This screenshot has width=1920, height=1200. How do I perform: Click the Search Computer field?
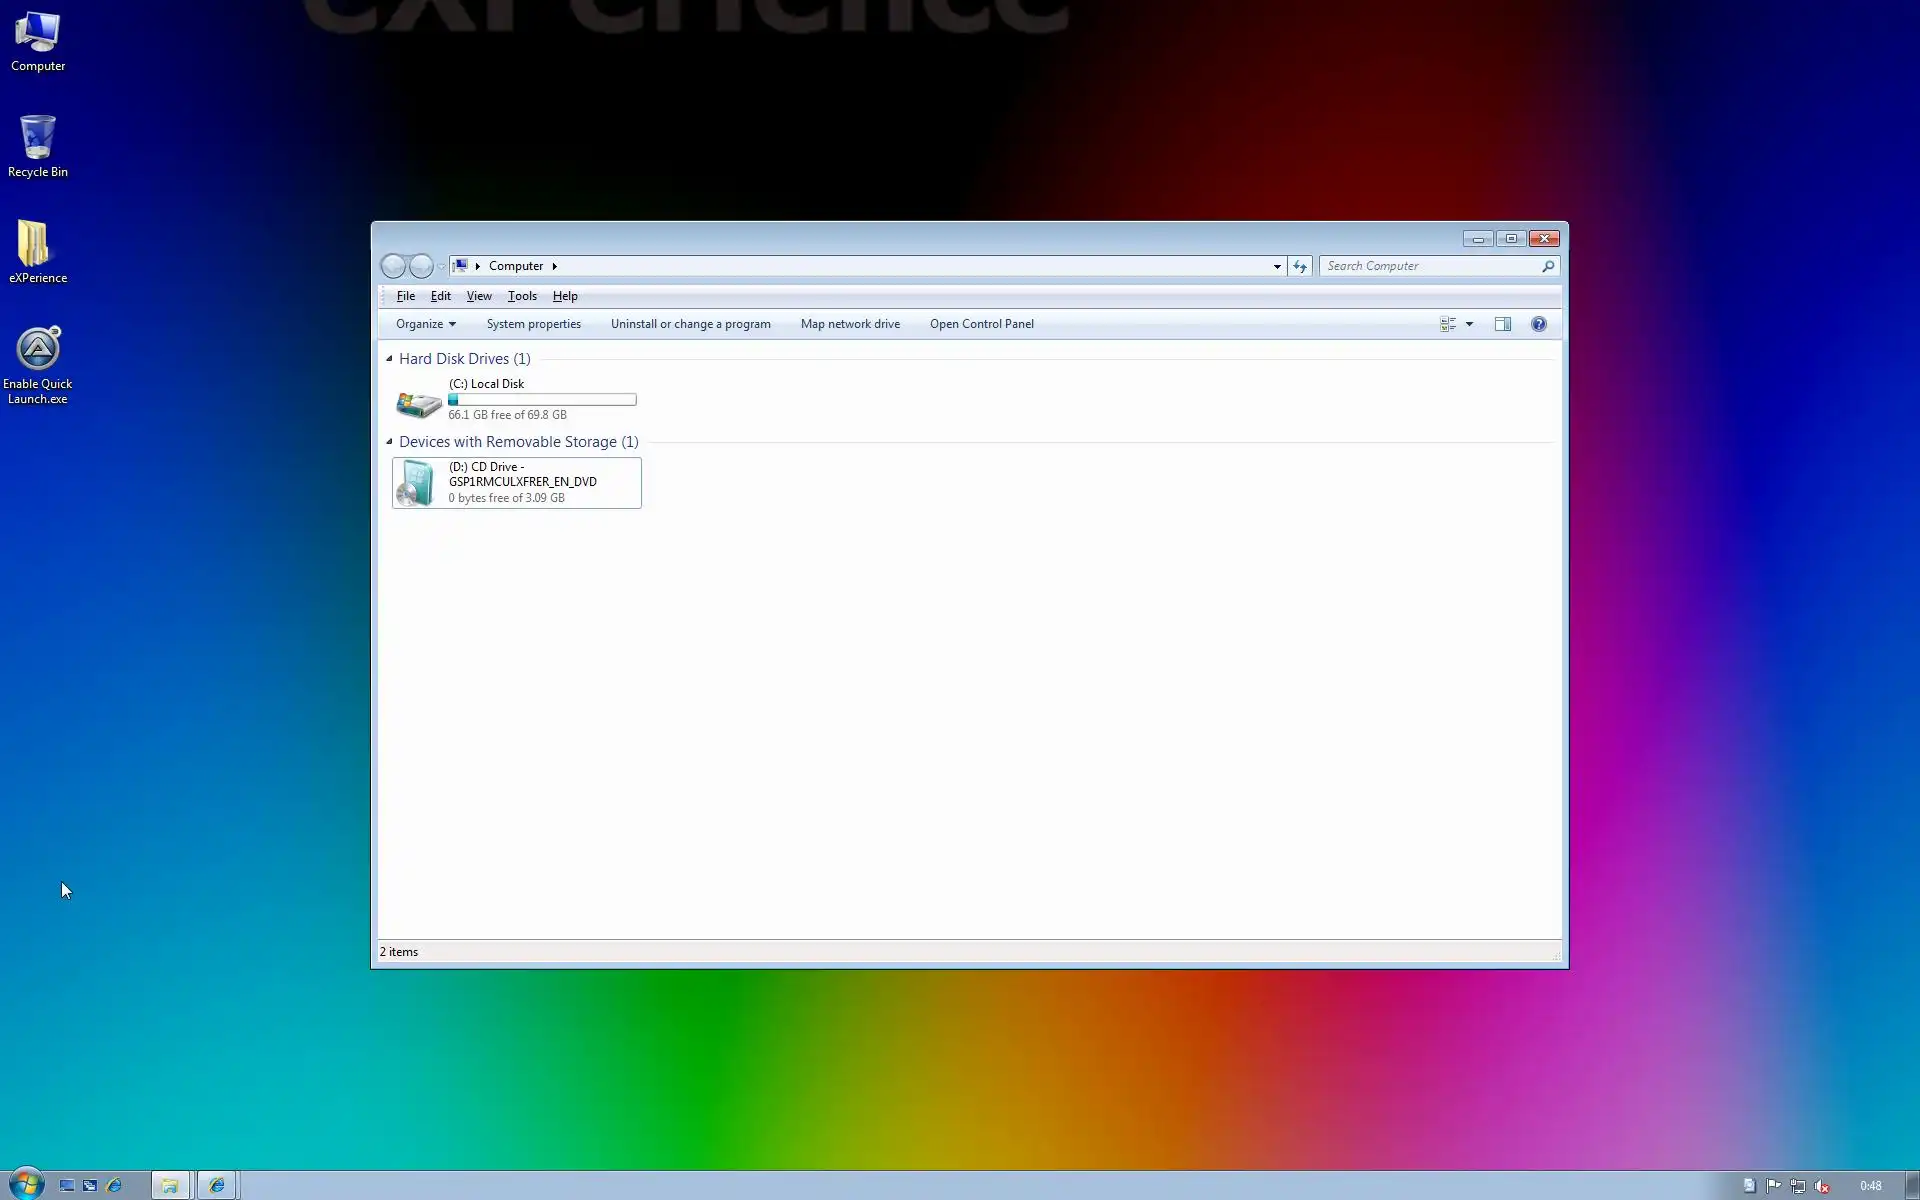(x=1430, y=266)
